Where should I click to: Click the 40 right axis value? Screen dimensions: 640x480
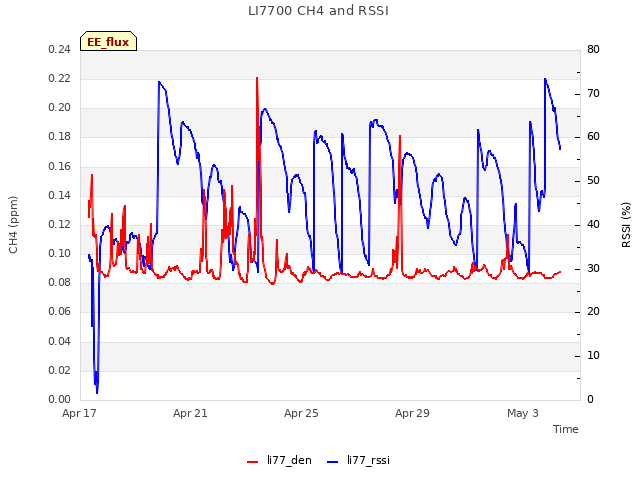click(x=593, y=225)
